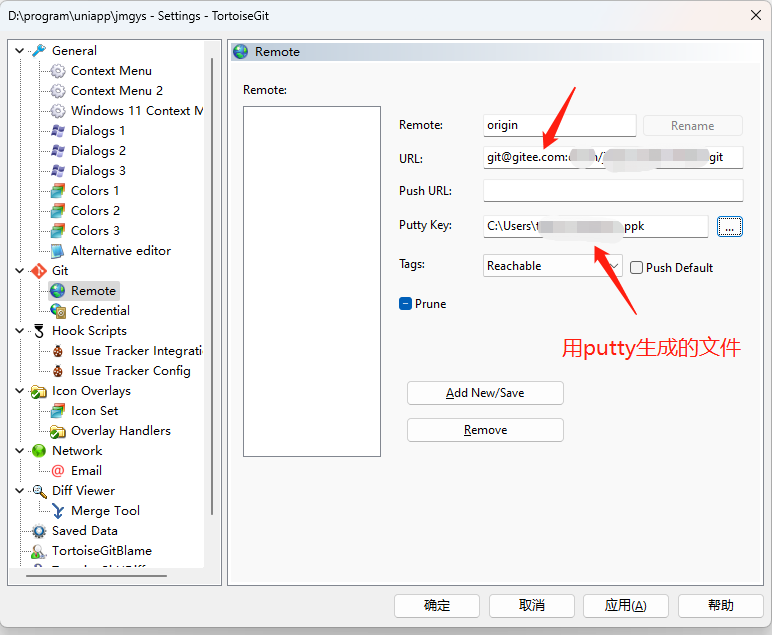The image size is (772, 635).
Task: Collapse the Icon Overlays tree node
Action: click(x=20, y=391)
